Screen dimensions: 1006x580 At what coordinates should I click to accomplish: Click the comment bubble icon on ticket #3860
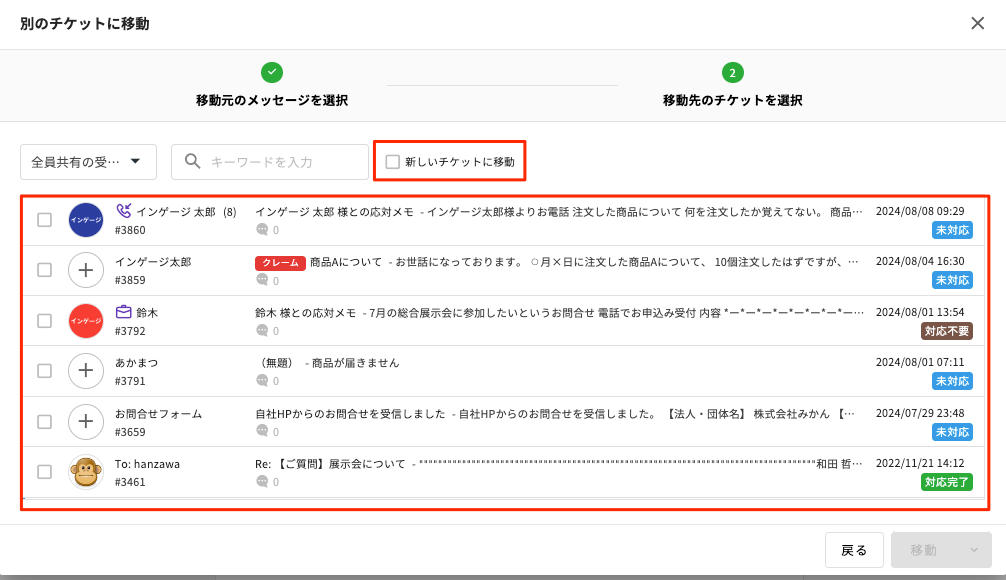click(x=262, y=230)
